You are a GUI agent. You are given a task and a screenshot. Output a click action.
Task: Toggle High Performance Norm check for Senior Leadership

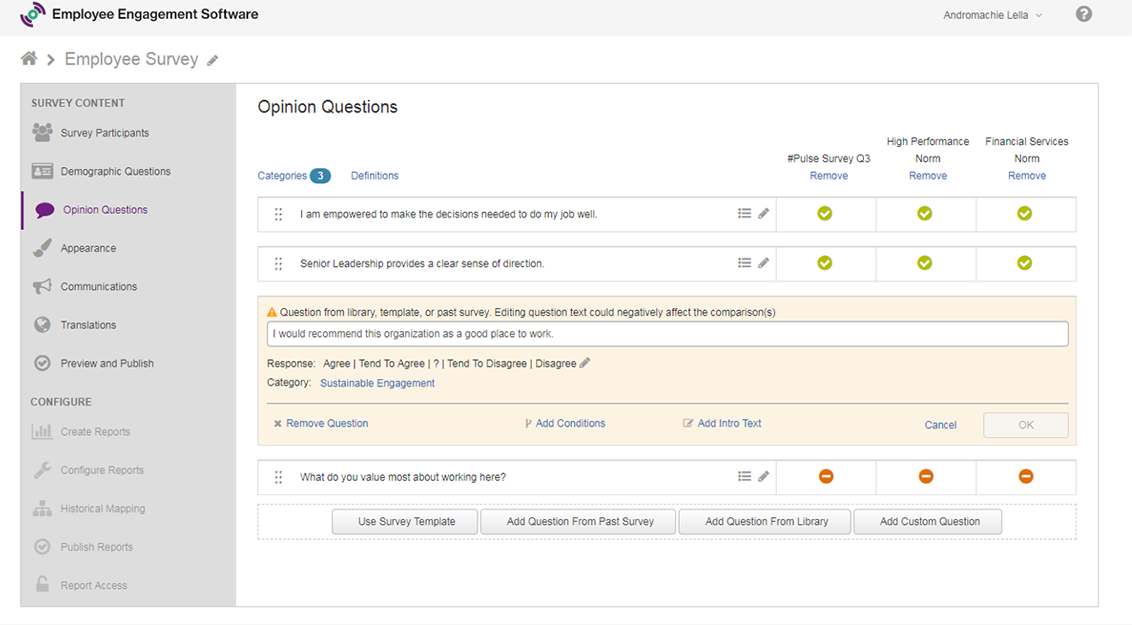925,263
